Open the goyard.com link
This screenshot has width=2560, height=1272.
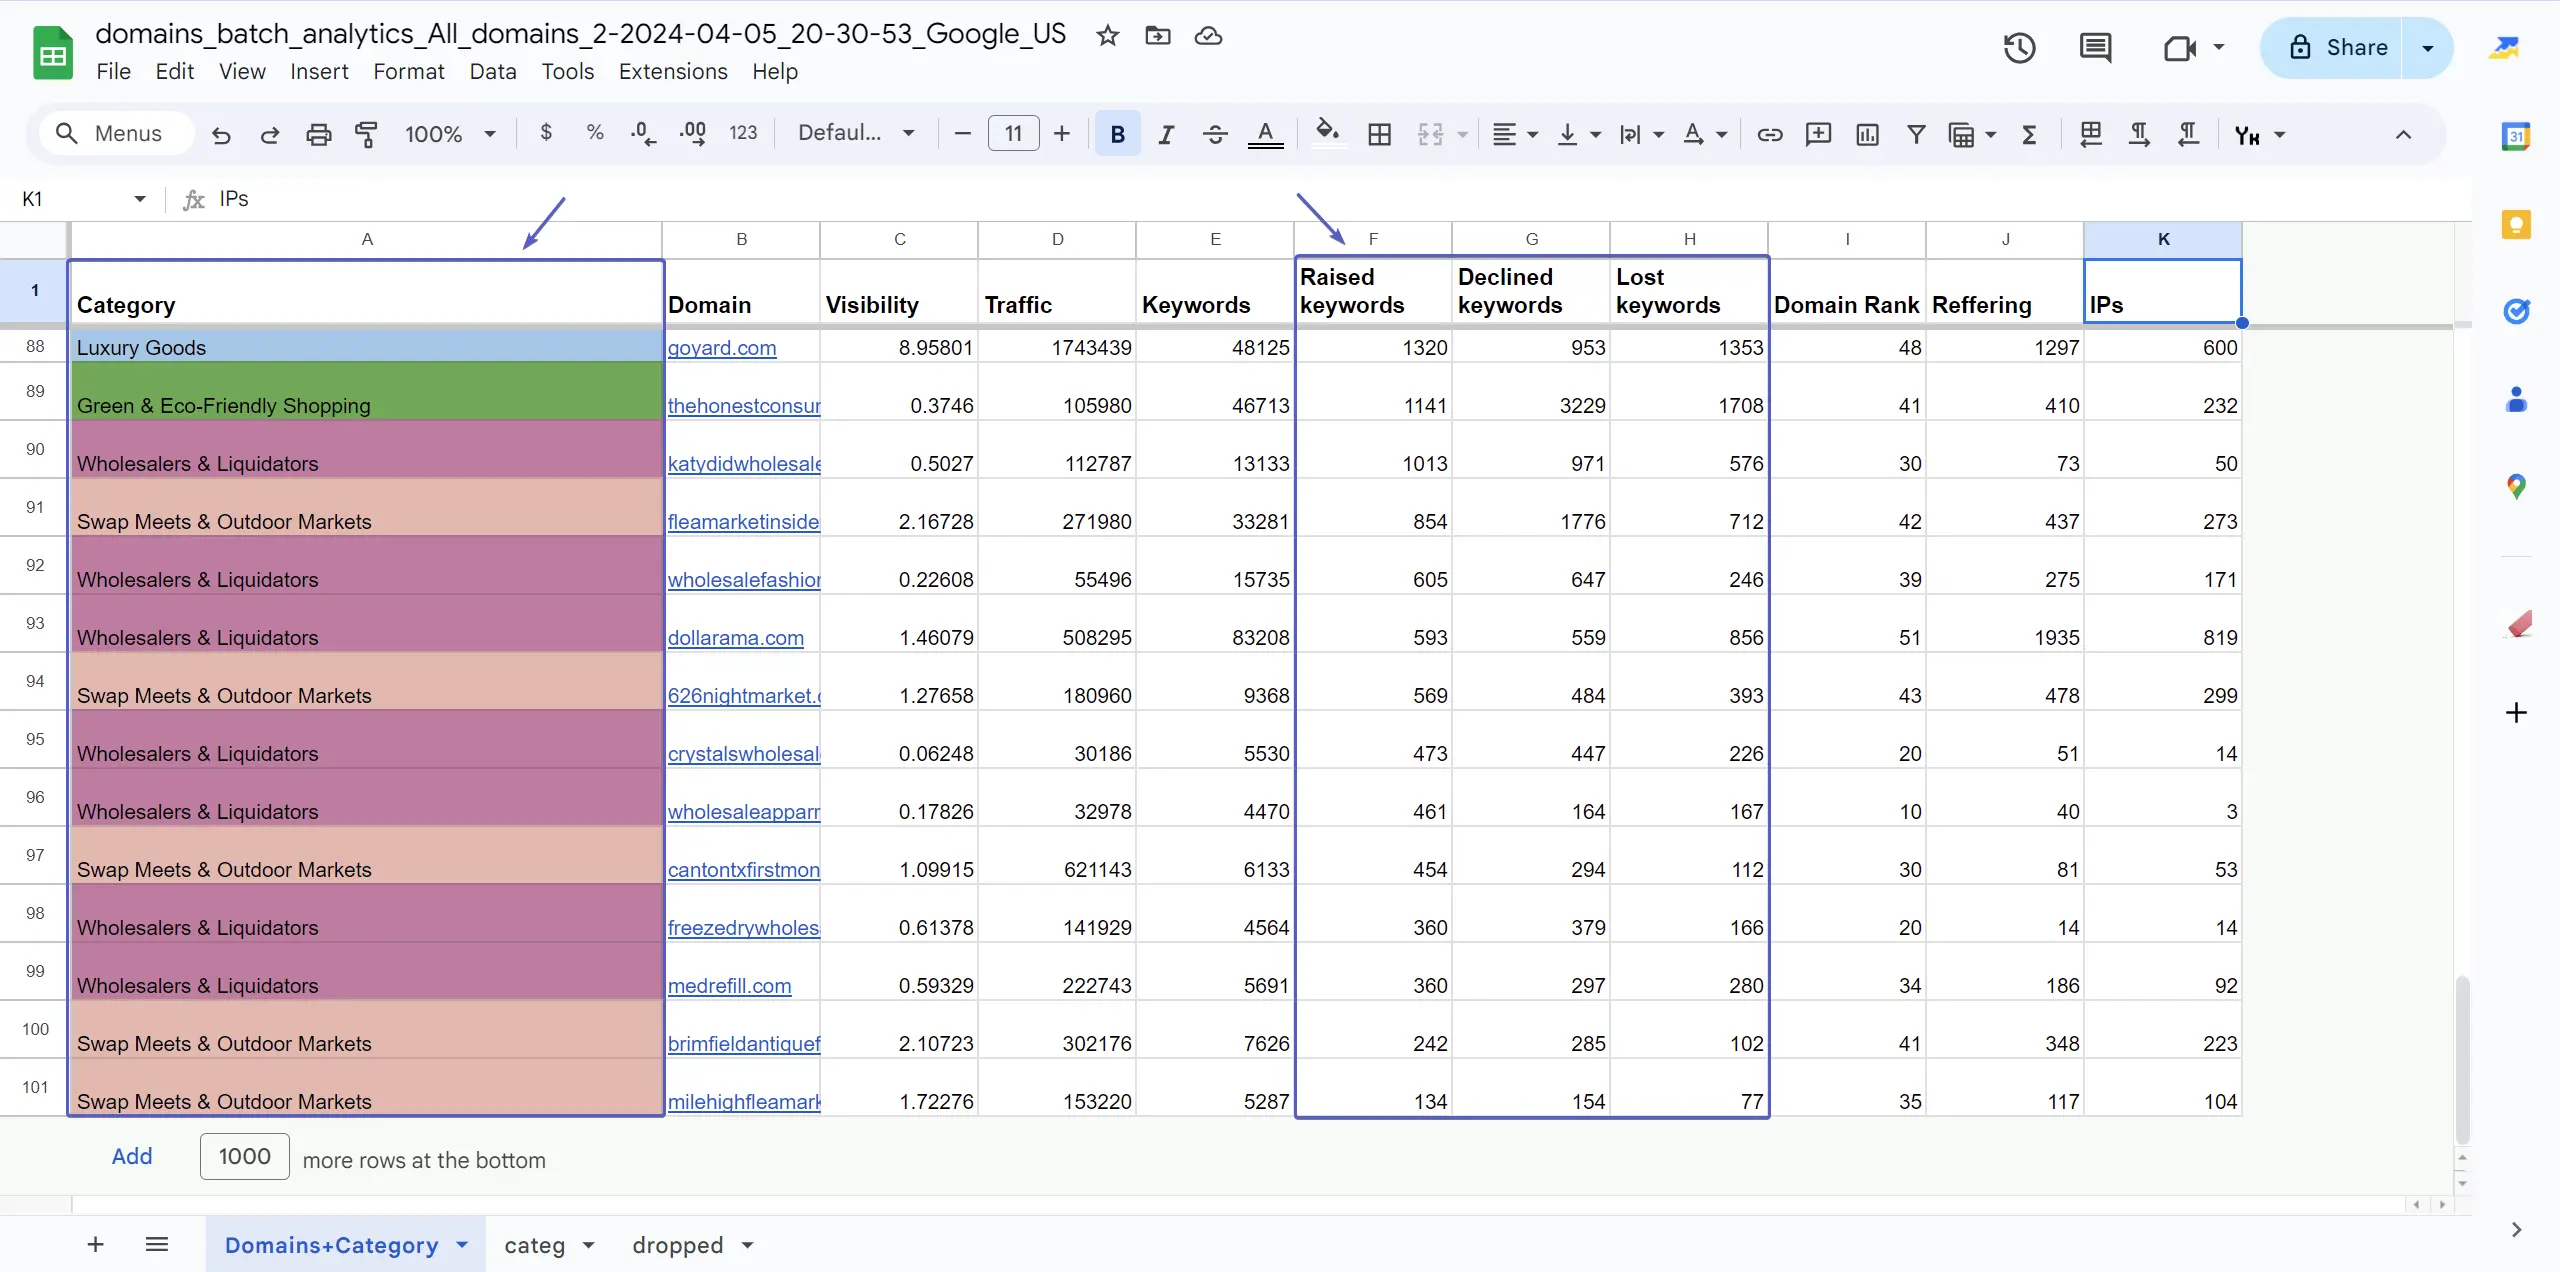[x=722, y=348]
